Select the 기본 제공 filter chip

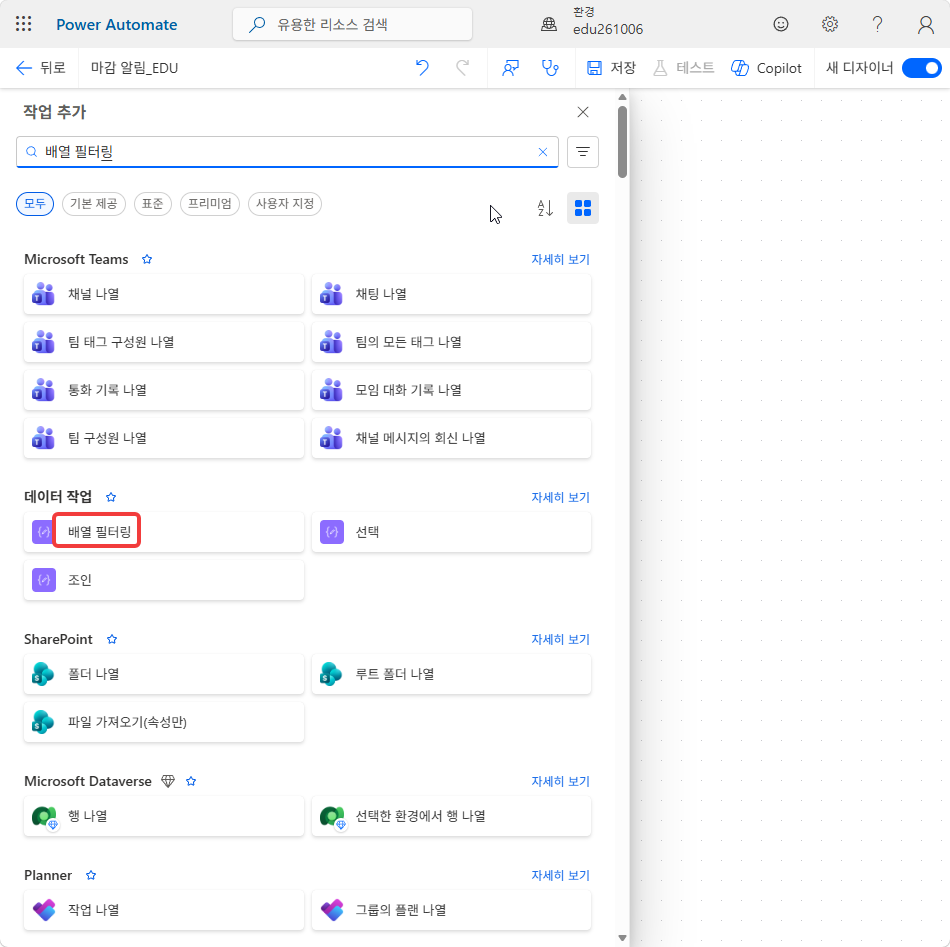[x=93, y=204]
